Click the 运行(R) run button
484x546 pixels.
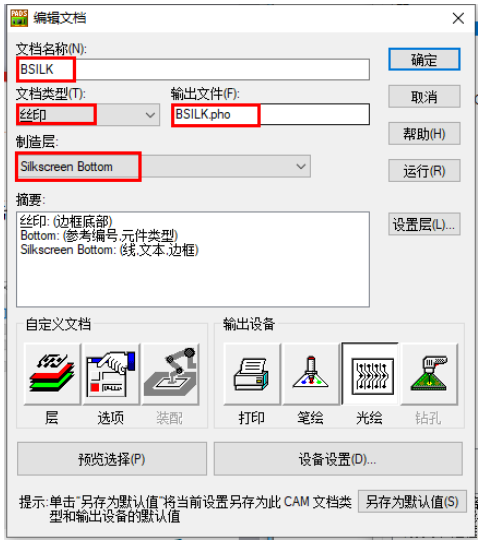pyautogui.click(x=424, y=171)
